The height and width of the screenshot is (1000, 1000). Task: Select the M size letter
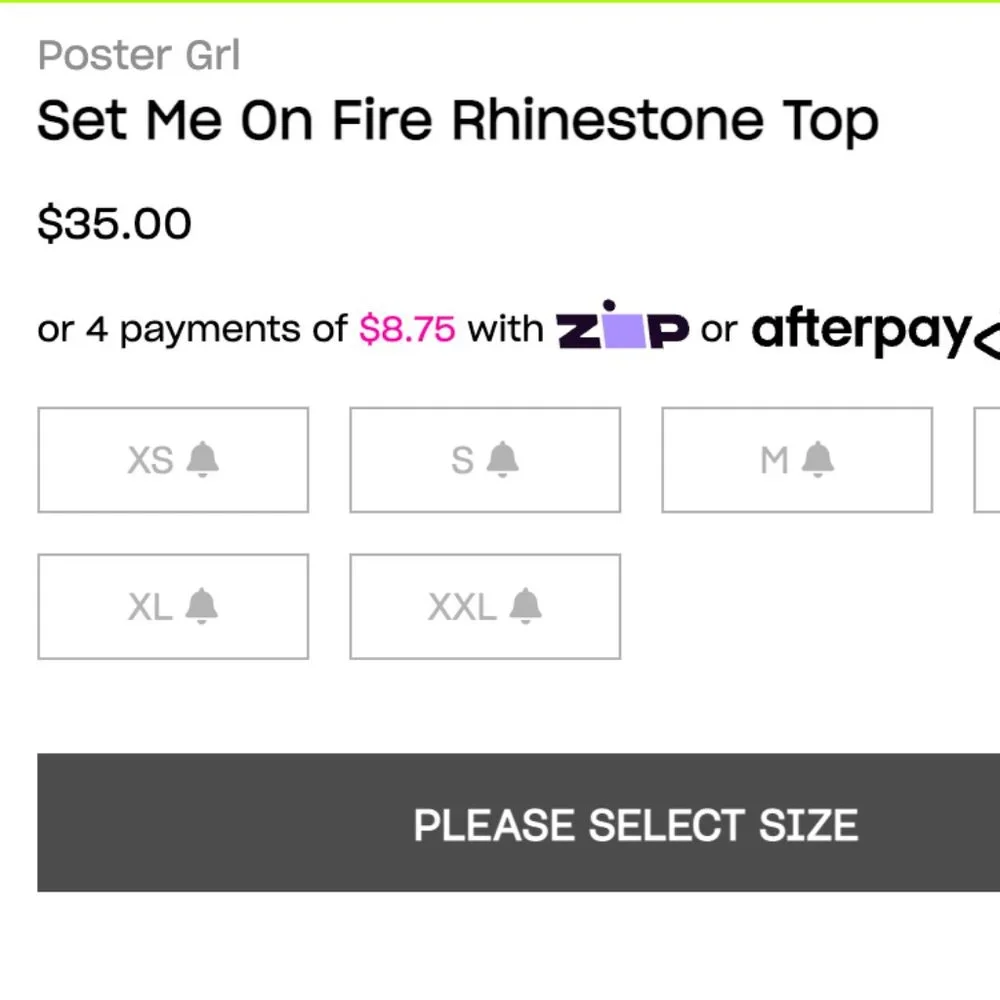pos(774,461)
